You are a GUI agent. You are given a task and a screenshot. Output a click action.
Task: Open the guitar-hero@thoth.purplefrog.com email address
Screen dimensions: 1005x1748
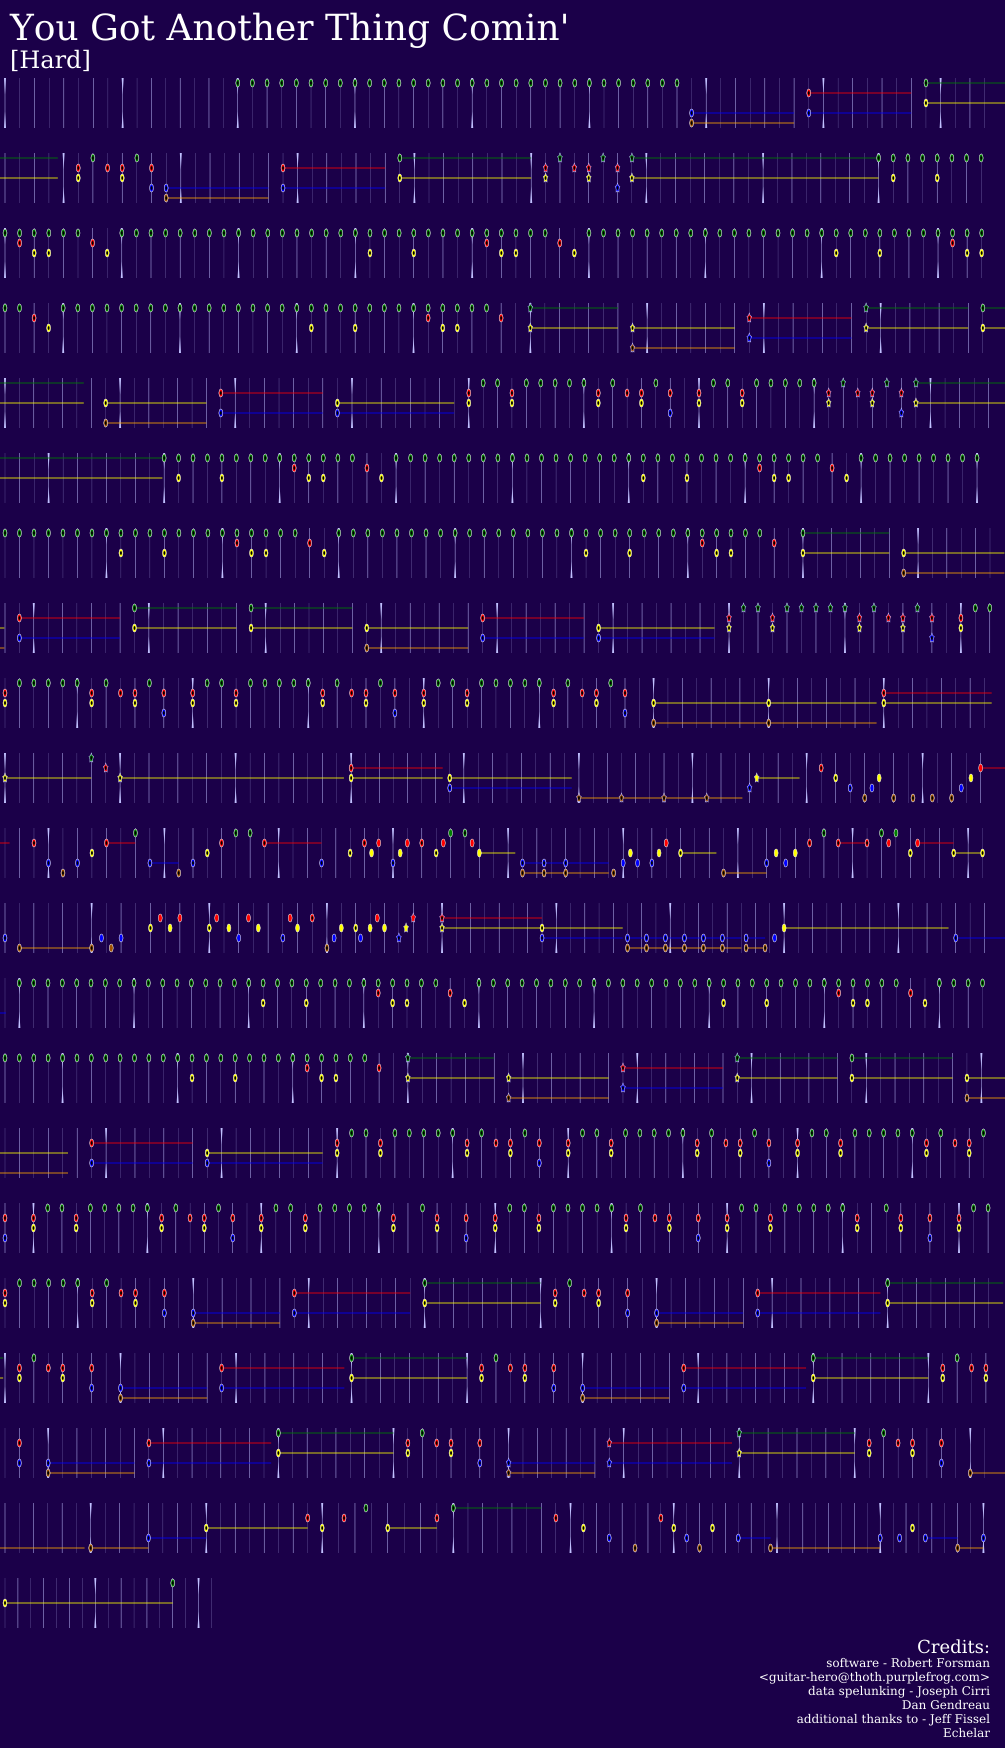tap(874, 1677)
